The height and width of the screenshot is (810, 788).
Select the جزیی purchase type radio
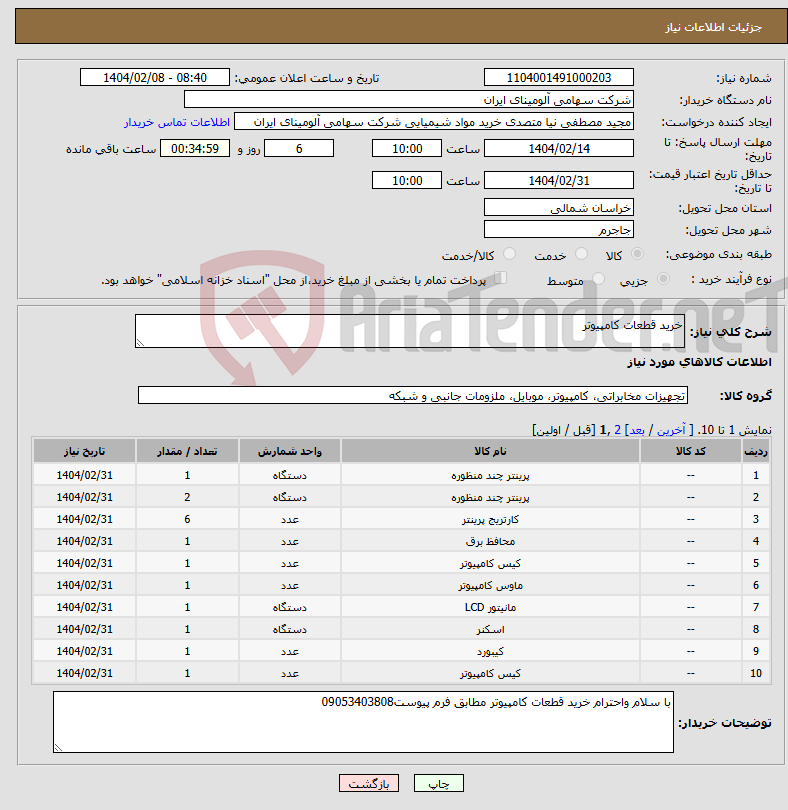coord(663,279)
